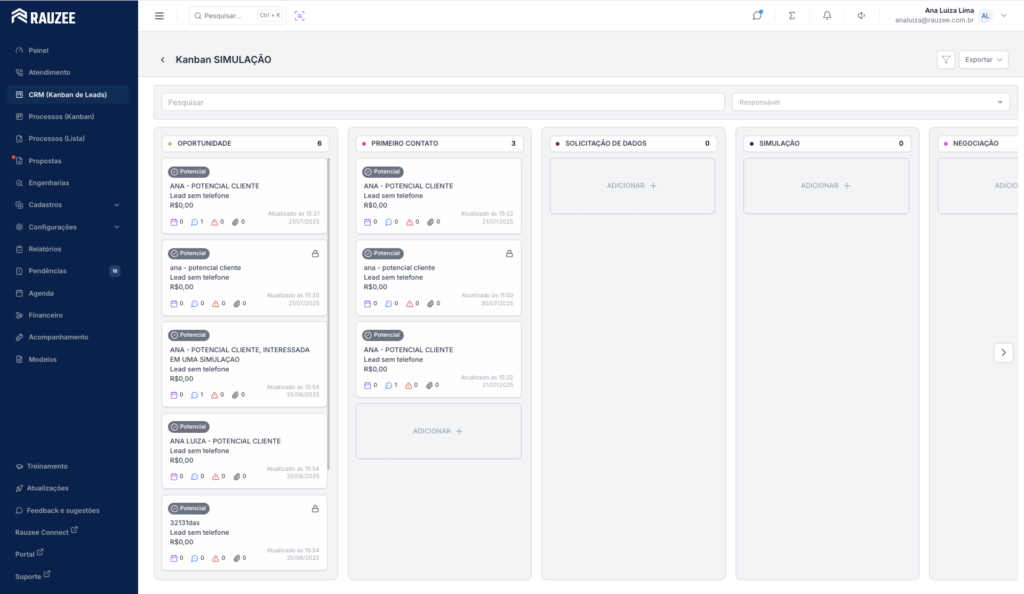Click the notifications bell icon

(x=827, y=16)
